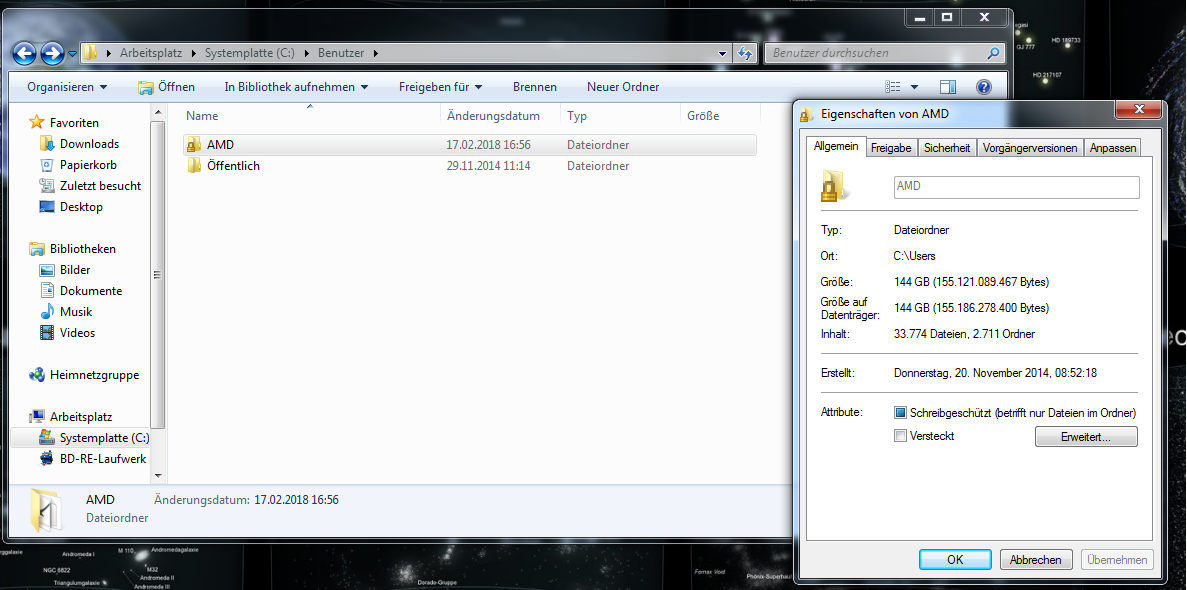Click the Back navigation arrow
The height and width of the screenshot is (590, 1187).
coord(24,53)
